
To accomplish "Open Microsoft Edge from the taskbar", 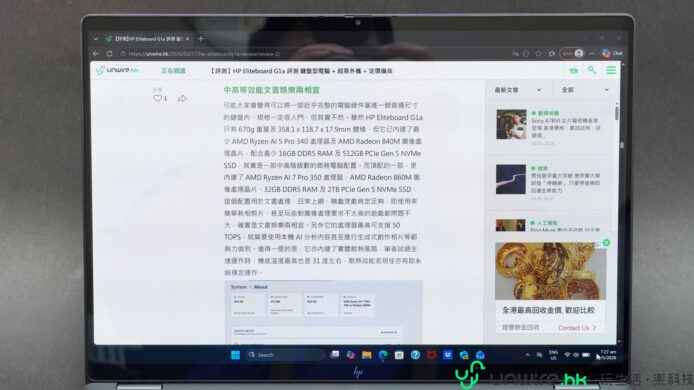I will [383, 355].
